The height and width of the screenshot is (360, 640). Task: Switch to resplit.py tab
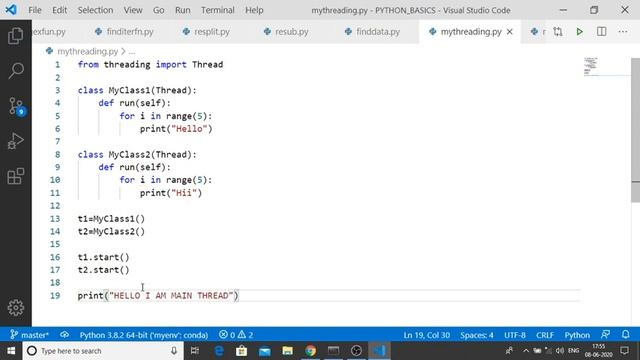[206, 31]
